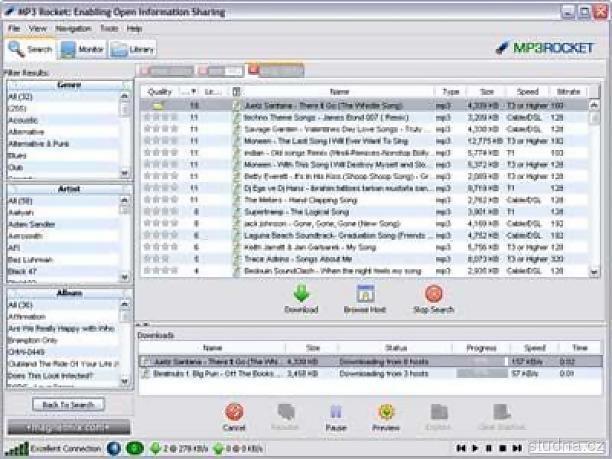Screen dimensions: 612x459
Task: Click the green Download arrow icon
Action: click(301, 293)
